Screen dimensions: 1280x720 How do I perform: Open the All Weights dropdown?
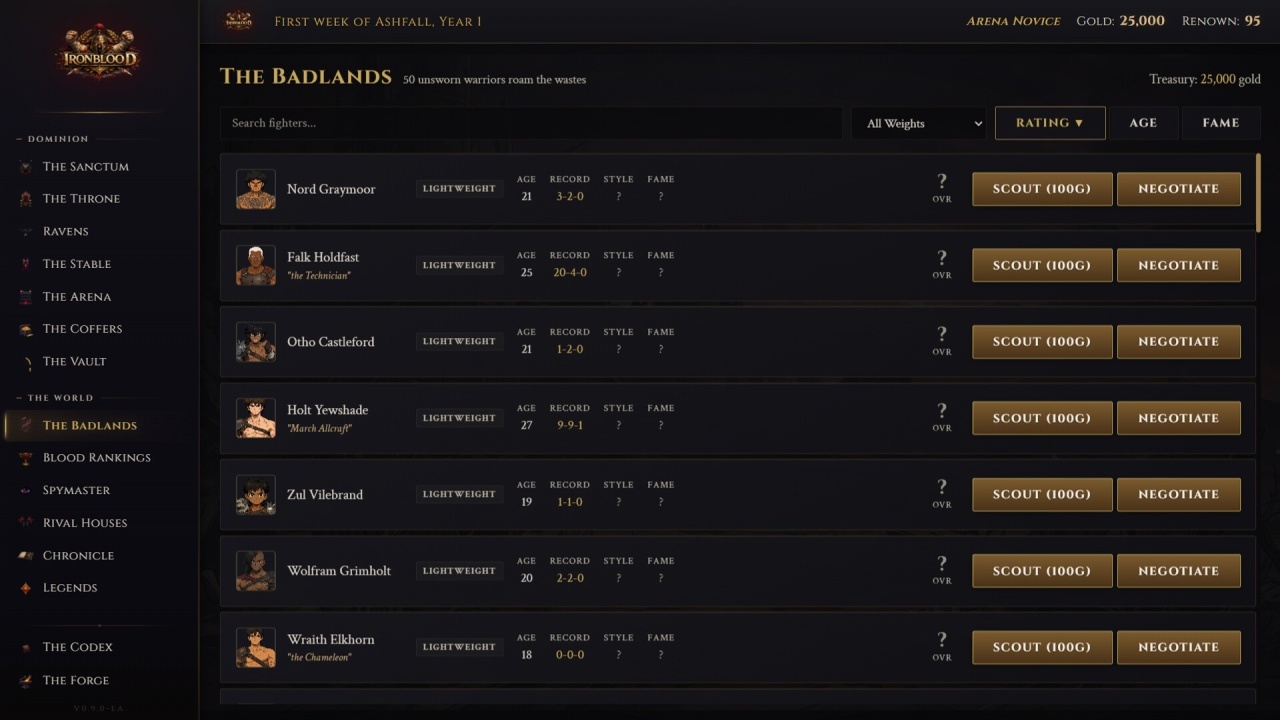pyautogui.click(x=918, y=123)
